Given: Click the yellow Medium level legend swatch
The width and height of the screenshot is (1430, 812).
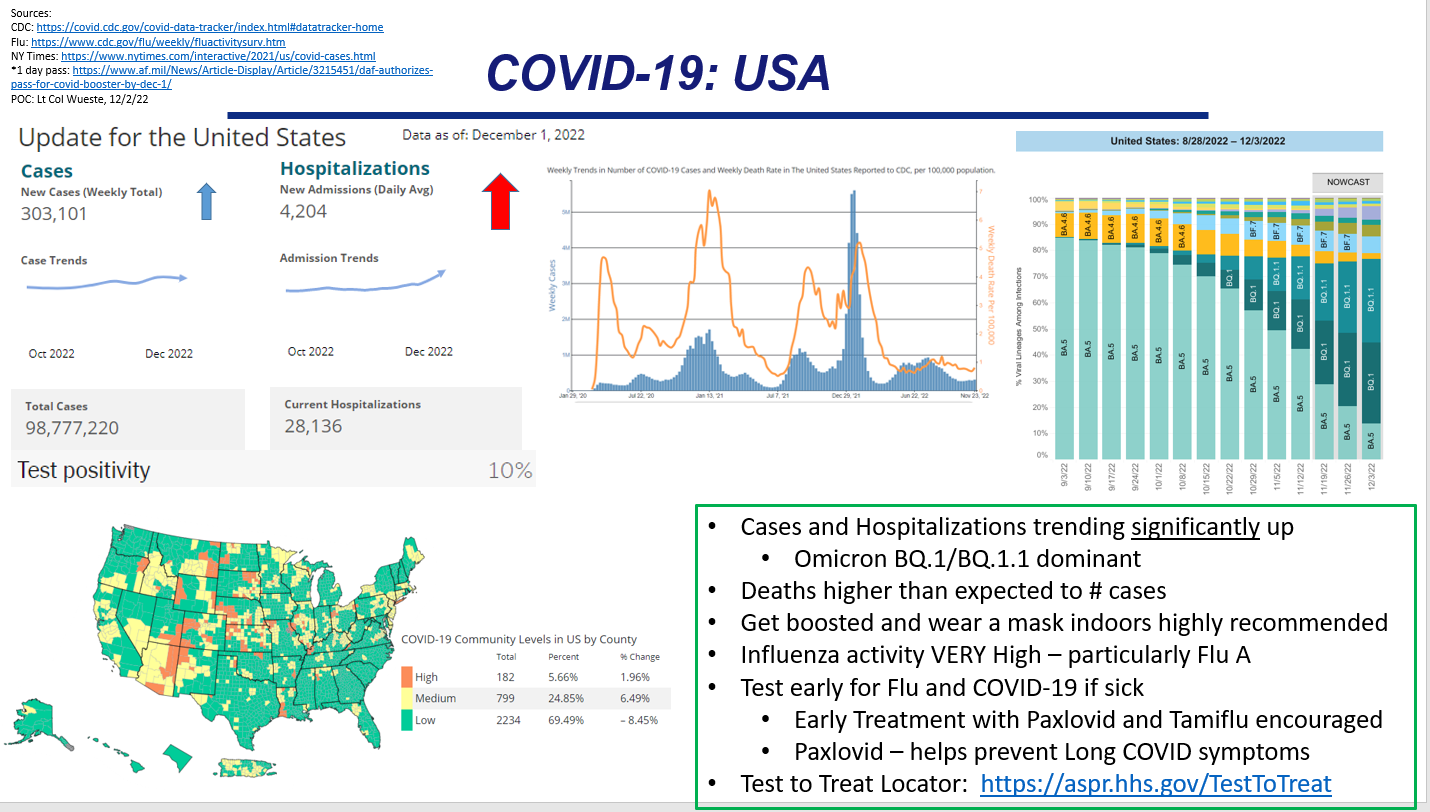Looking at the screenshot, I should pyautogui.click(x=407, y=698).
